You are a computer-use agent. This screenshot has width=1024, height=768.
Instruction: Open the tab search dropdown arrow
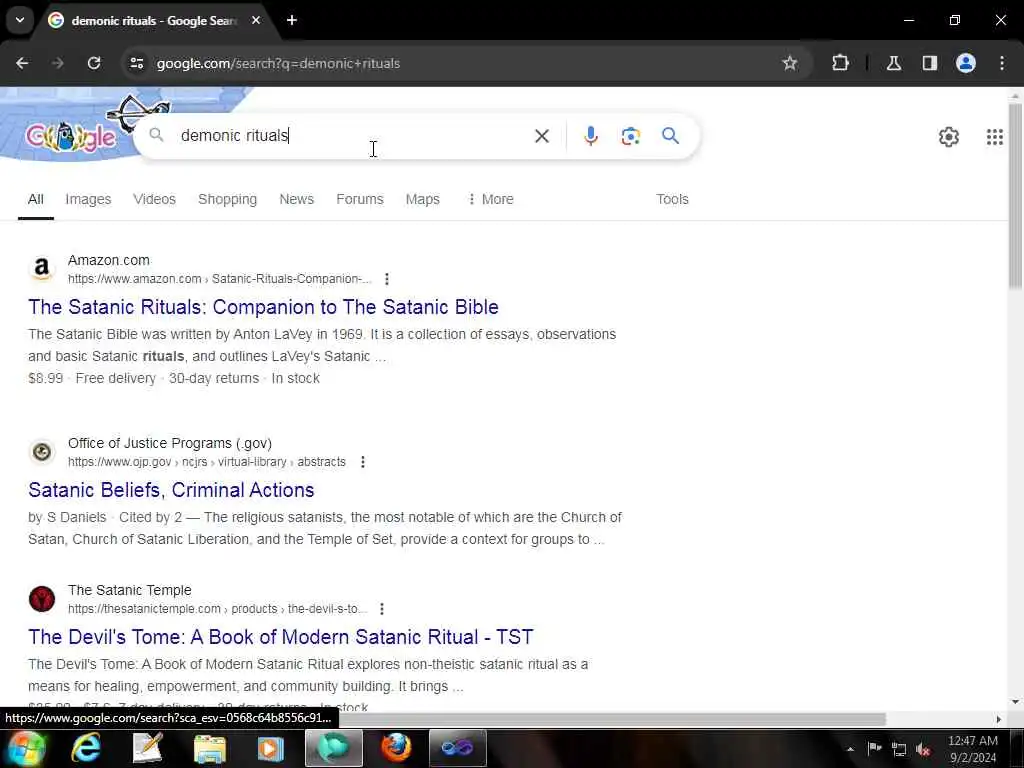coord(20,20)
